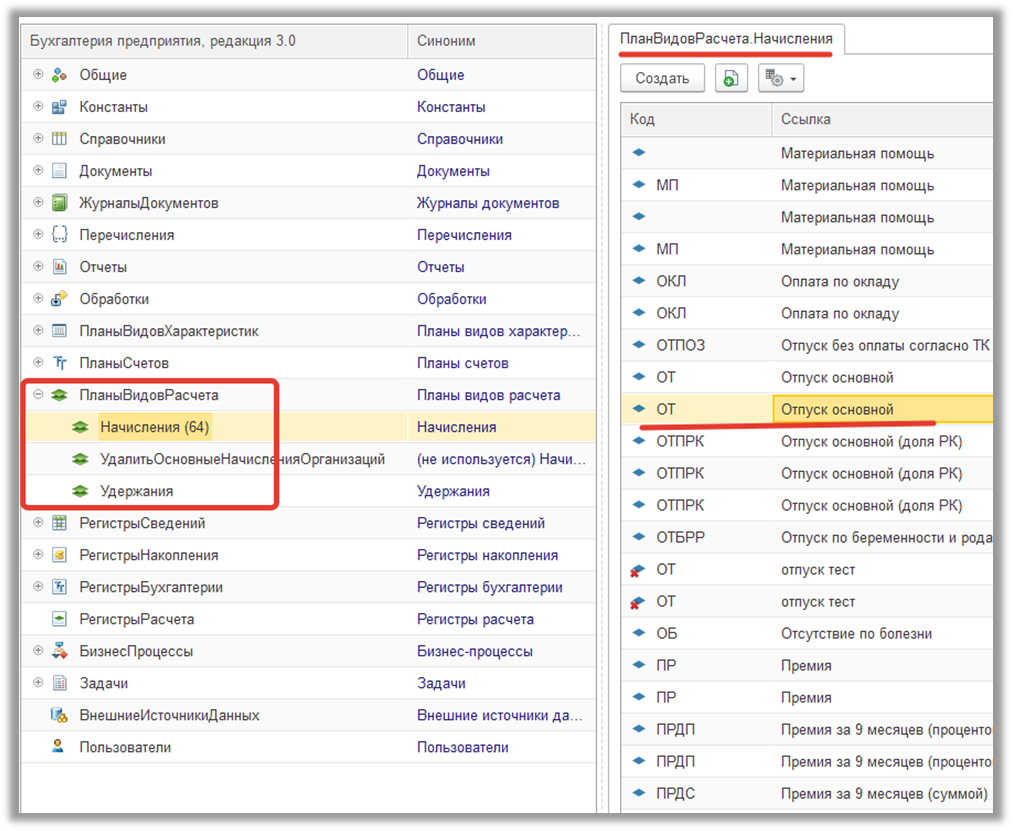The width and height of the screenshot is (1013, 831).
Task: Collapse the ПланыВидовРасчета tree node
Action: coord(38,395)
